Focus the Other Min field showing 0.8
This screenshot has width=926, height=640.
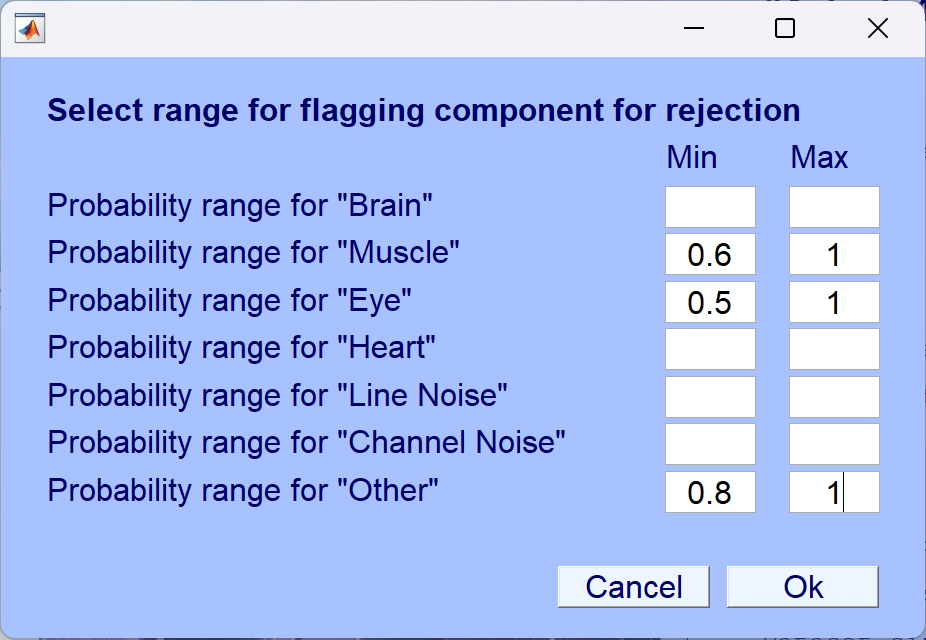[x=710, y=492]
